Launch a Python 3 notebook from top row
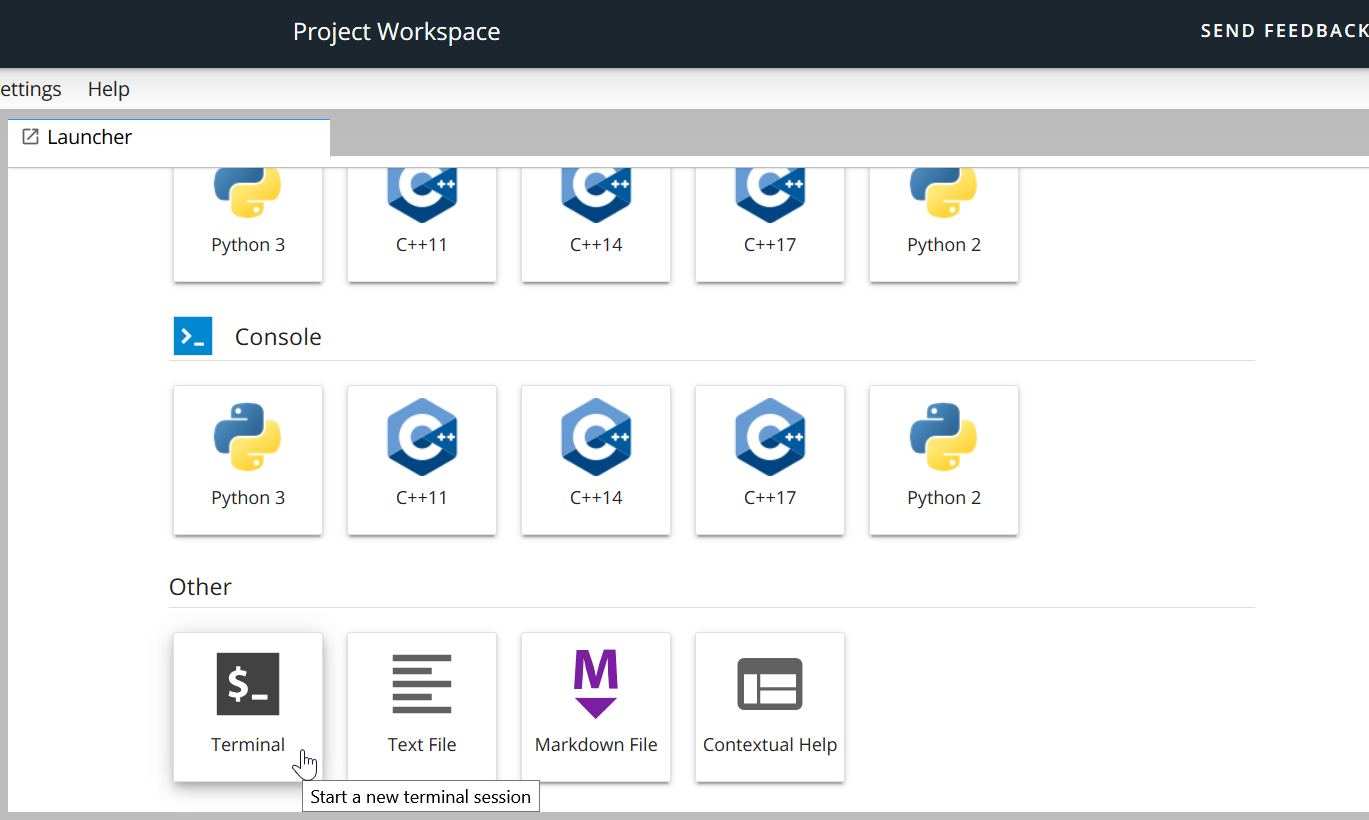 point(248,225)
